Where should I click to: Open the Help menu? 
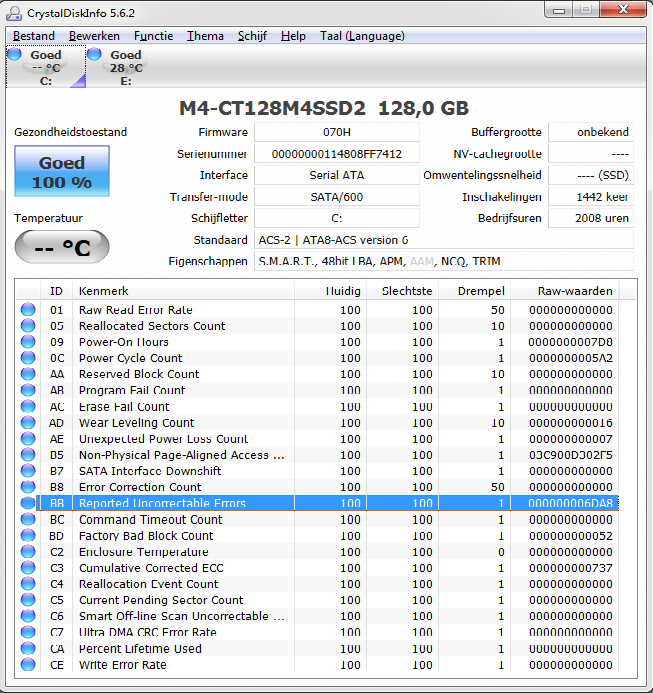293,36
